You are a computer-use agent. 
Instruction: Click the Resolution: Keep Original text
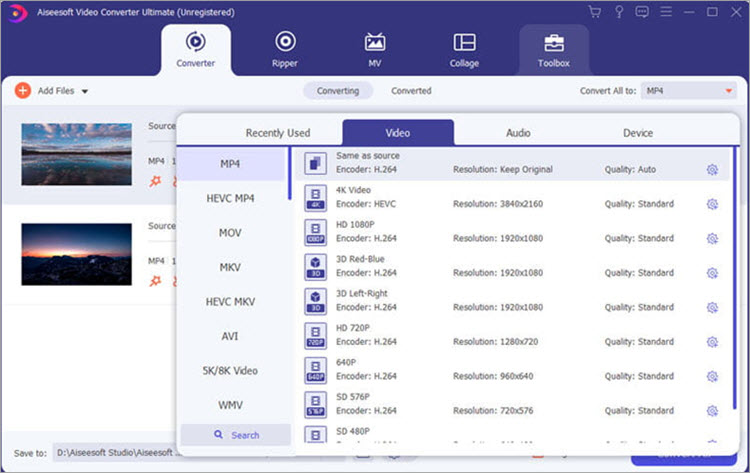[503, 169]
